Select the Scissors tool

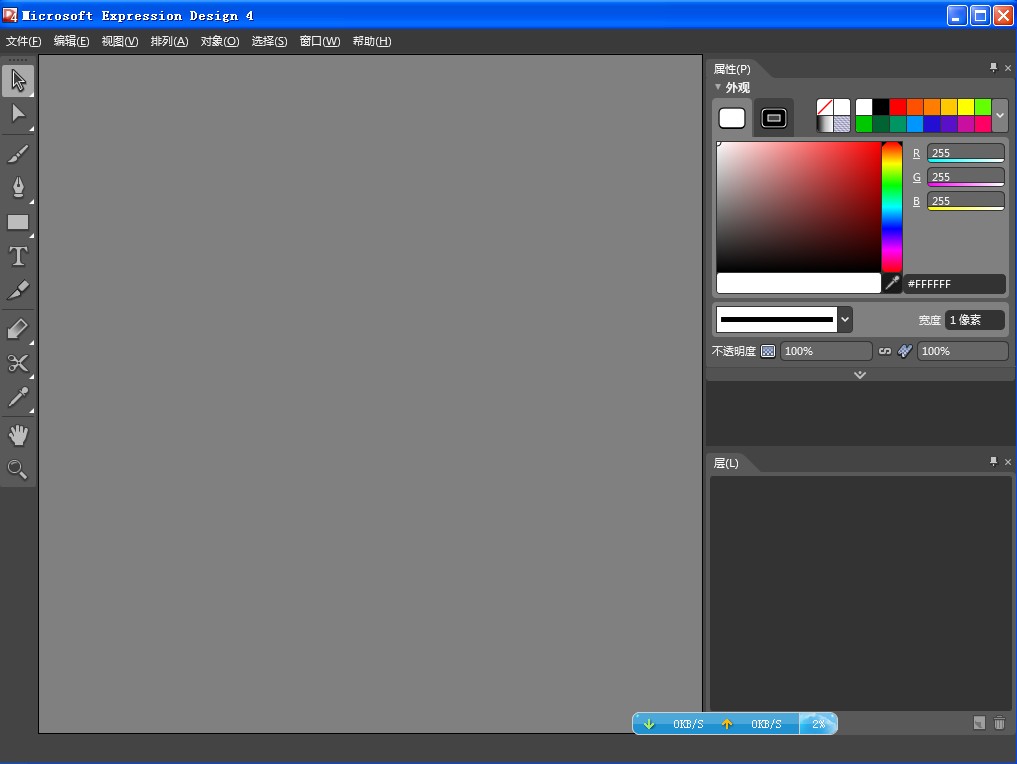click(18, 363)
